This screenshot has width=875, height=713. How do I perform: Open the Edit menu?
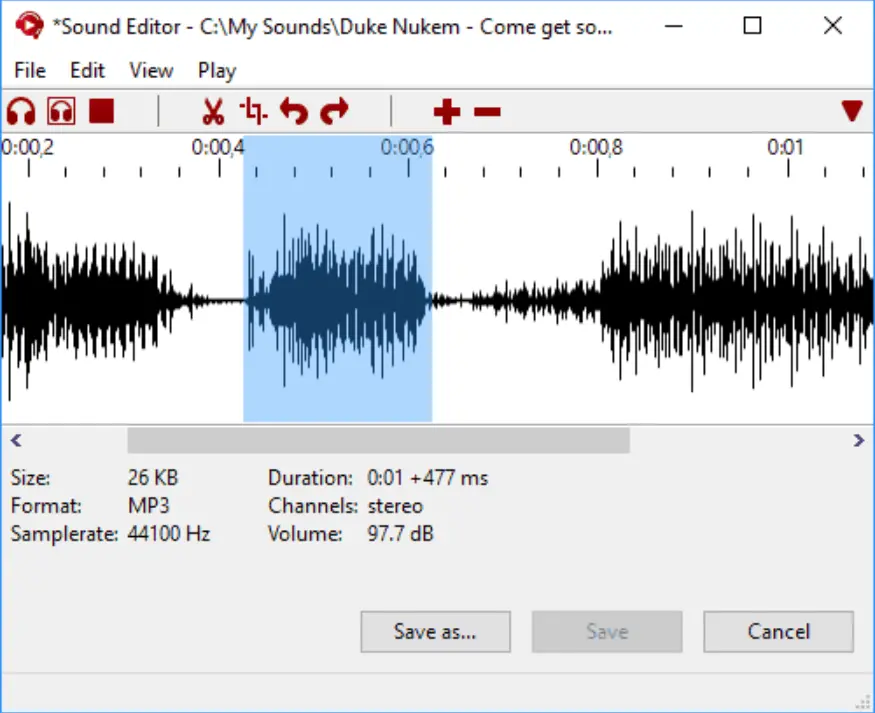coord(87,70)
